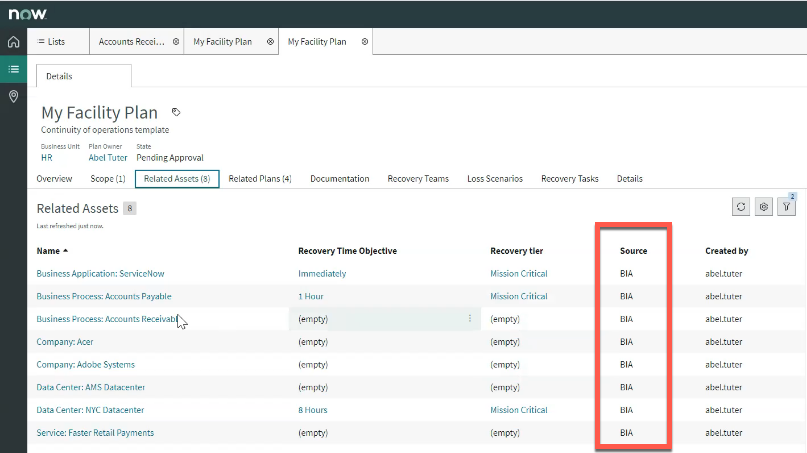
Task: Open Business Application: ServiceNow record
Action: (100, 273)
